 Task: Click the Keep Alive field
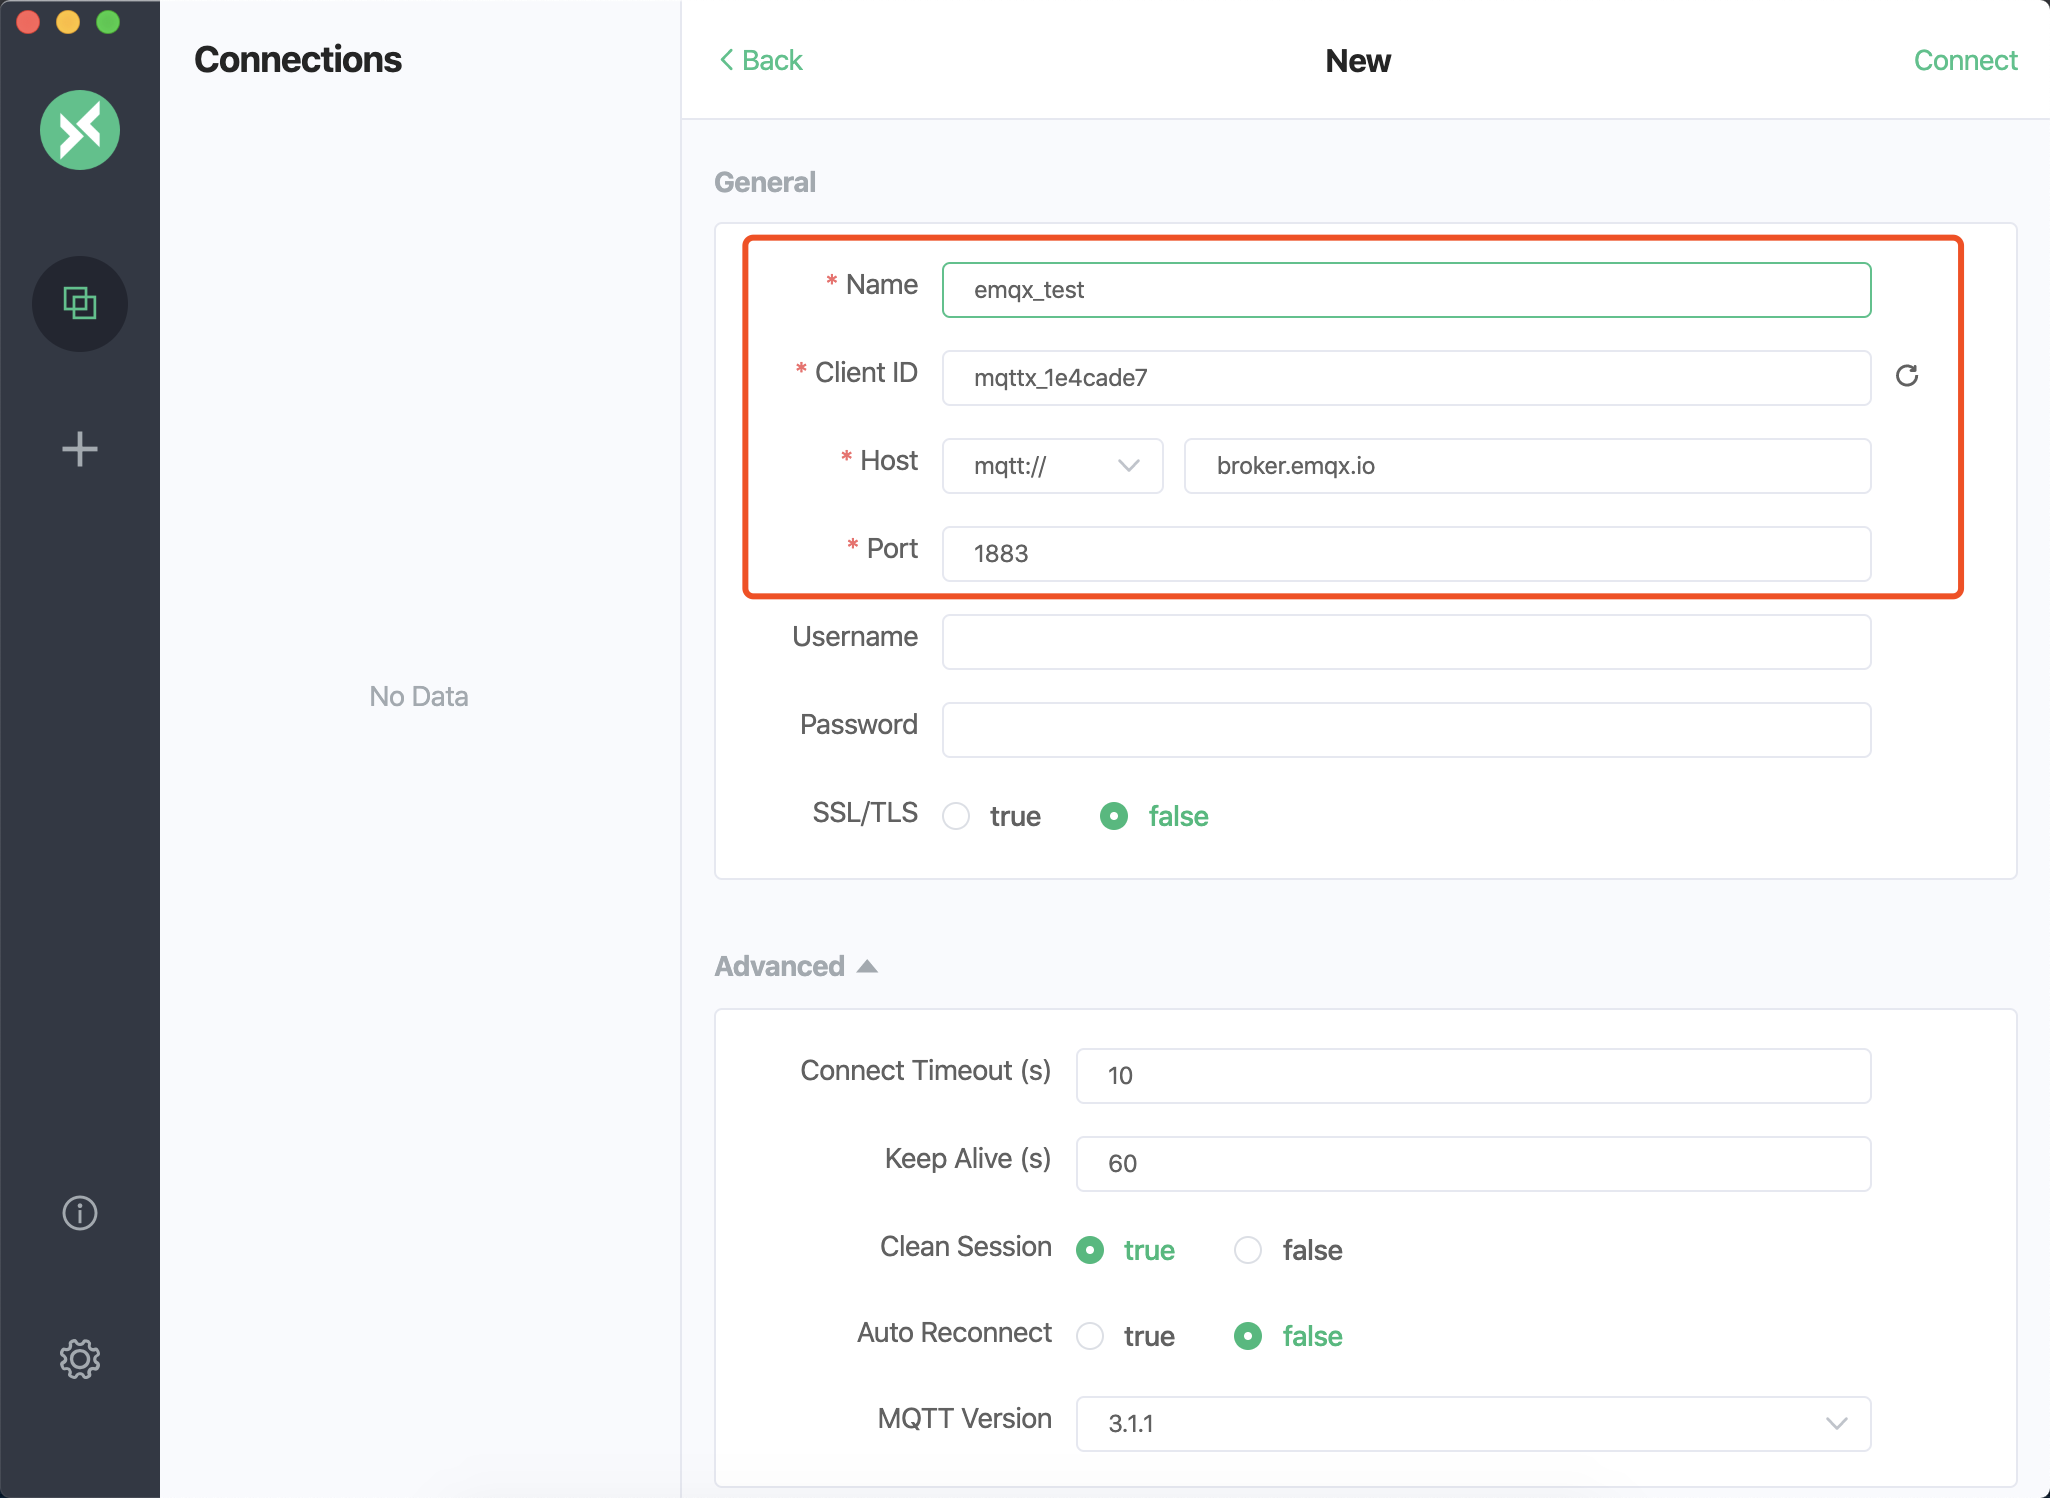[1472, 1164]
